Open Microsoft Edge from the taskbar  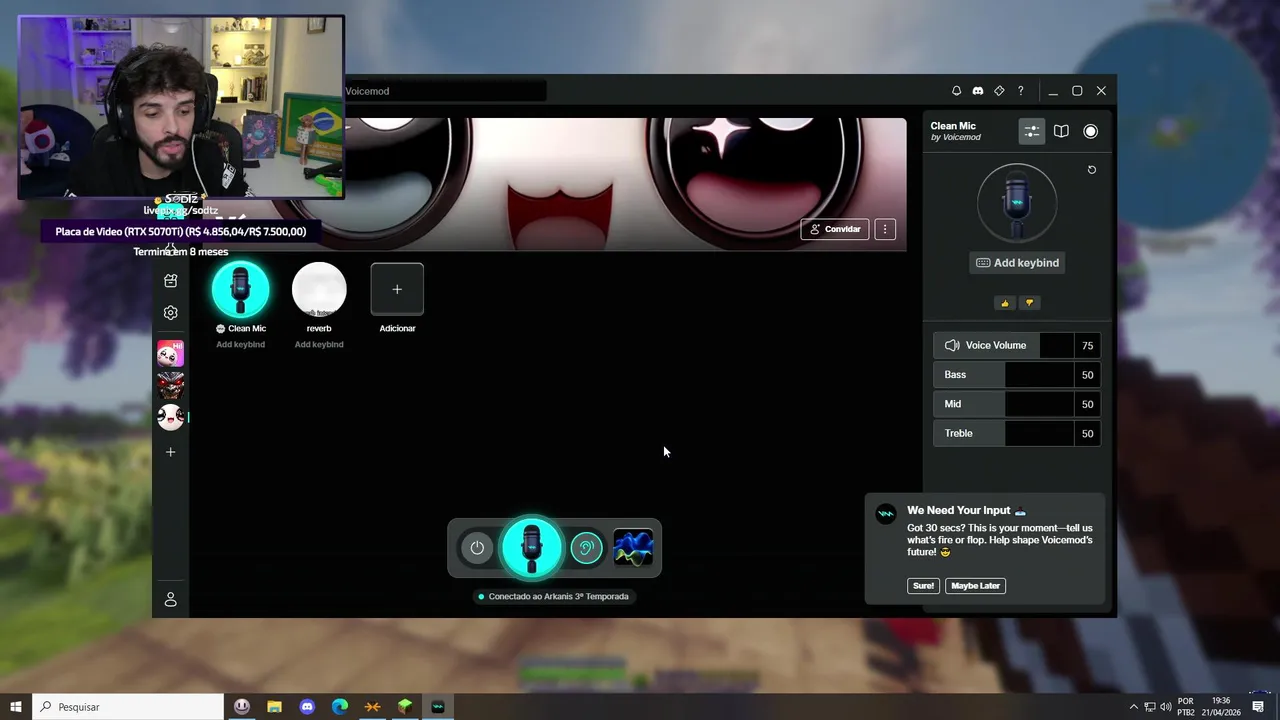[x=340, y=707]
